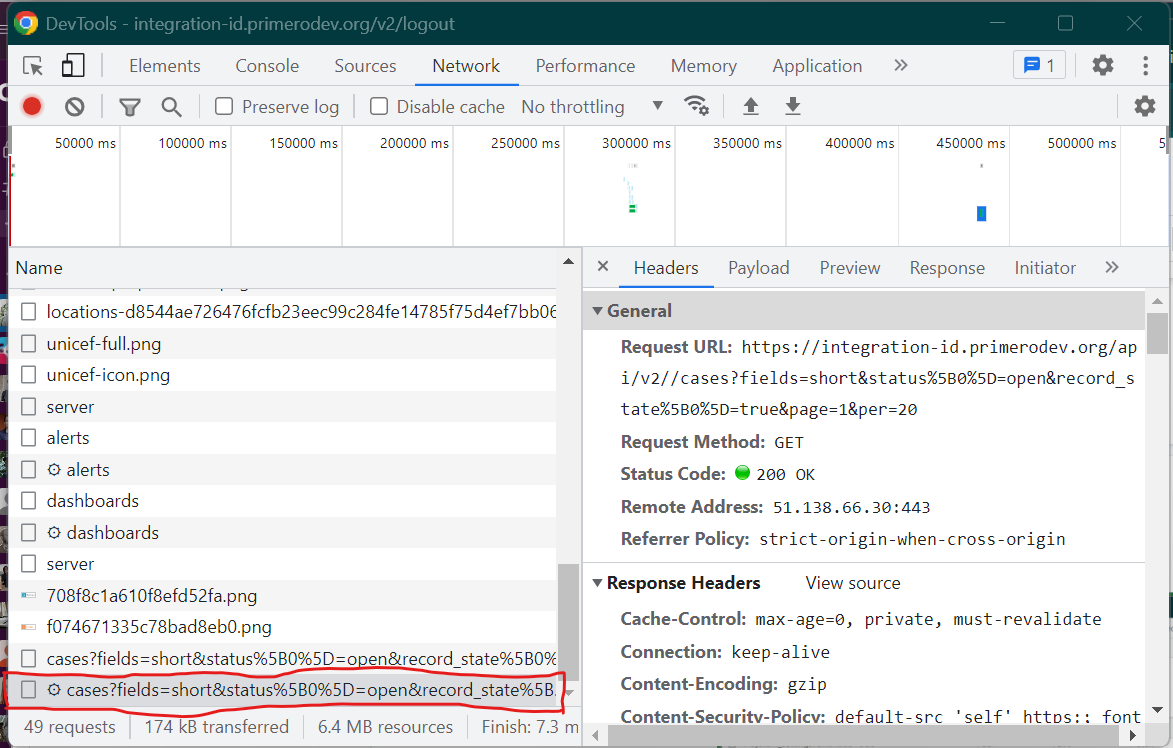Open the Payload detail tab
1173x748 pixels.
click(759, 268)
